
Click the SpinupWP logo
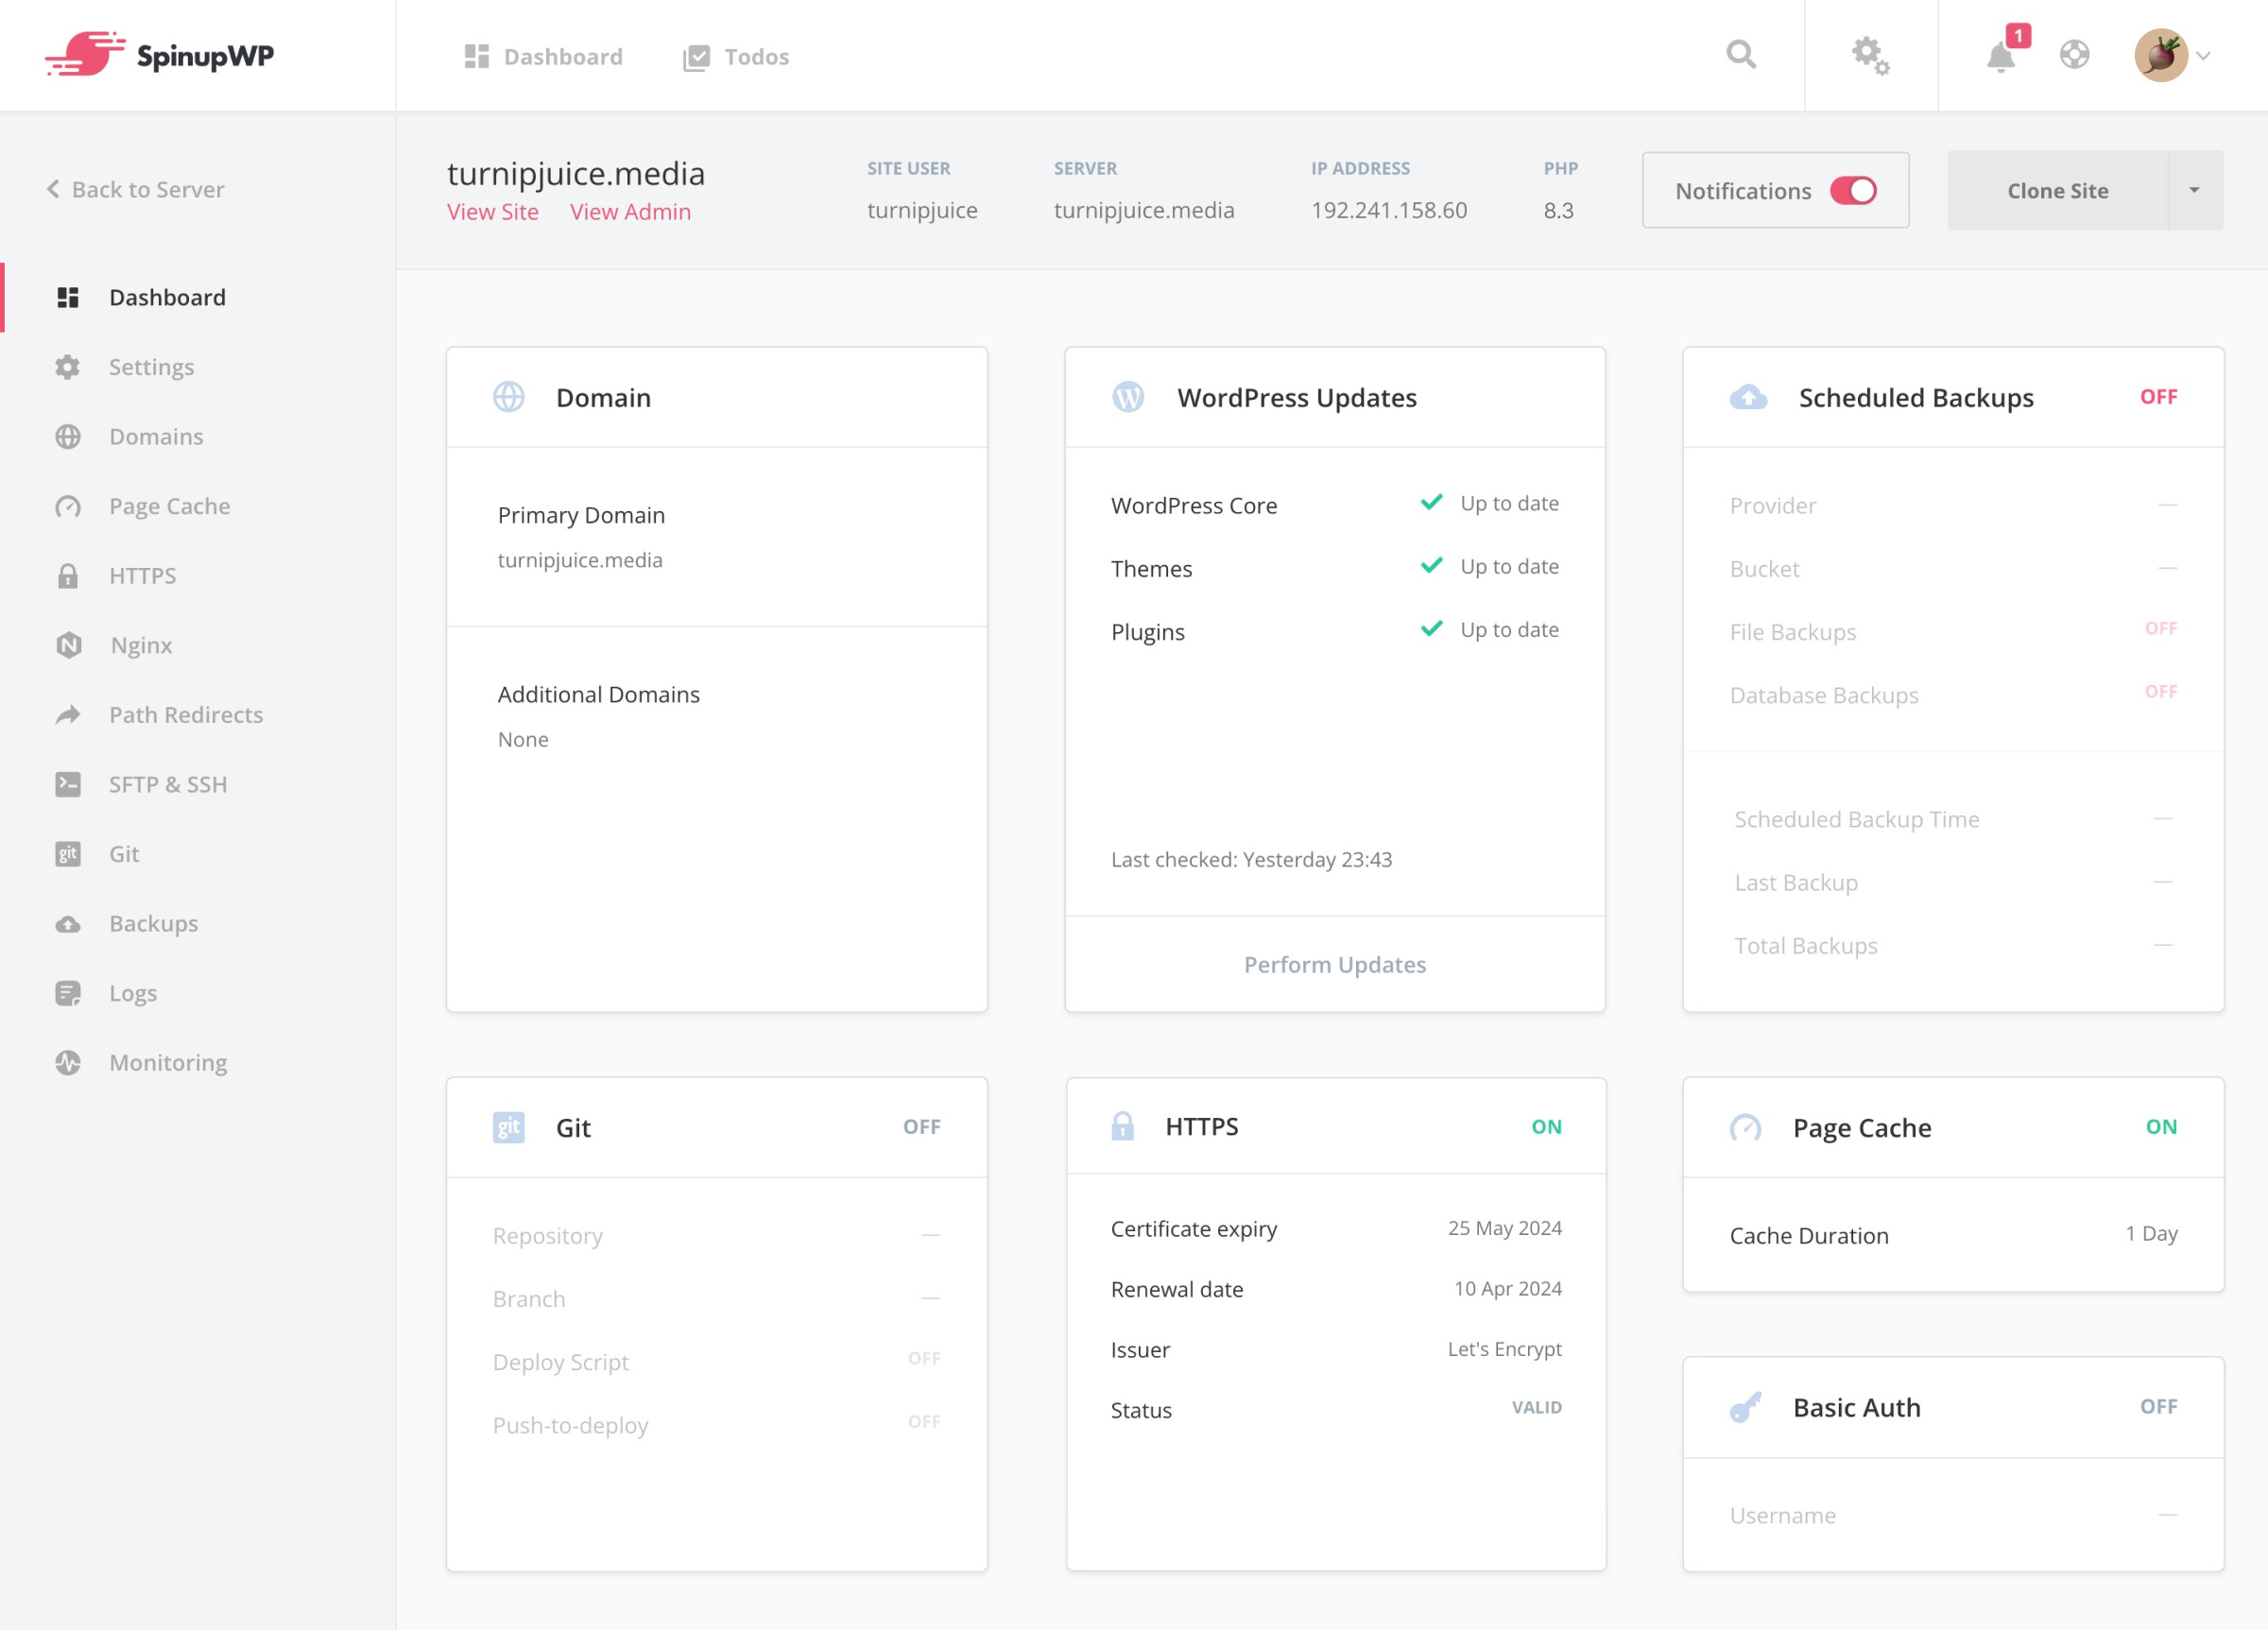click(160, 54)
